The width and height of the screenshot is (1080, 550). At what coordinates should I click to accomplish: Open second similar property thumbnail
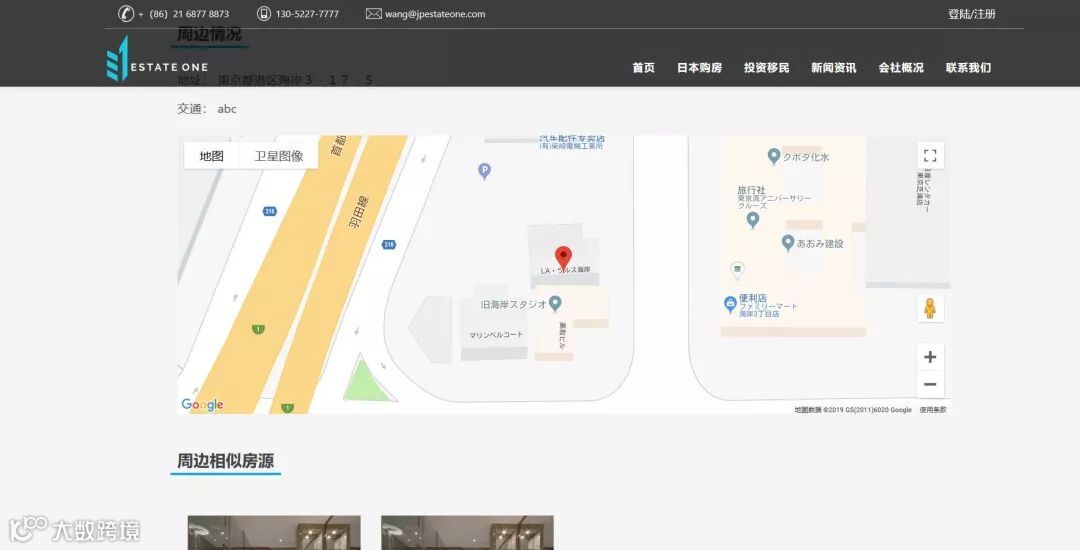pyautogui.click(x=467, y=533)
